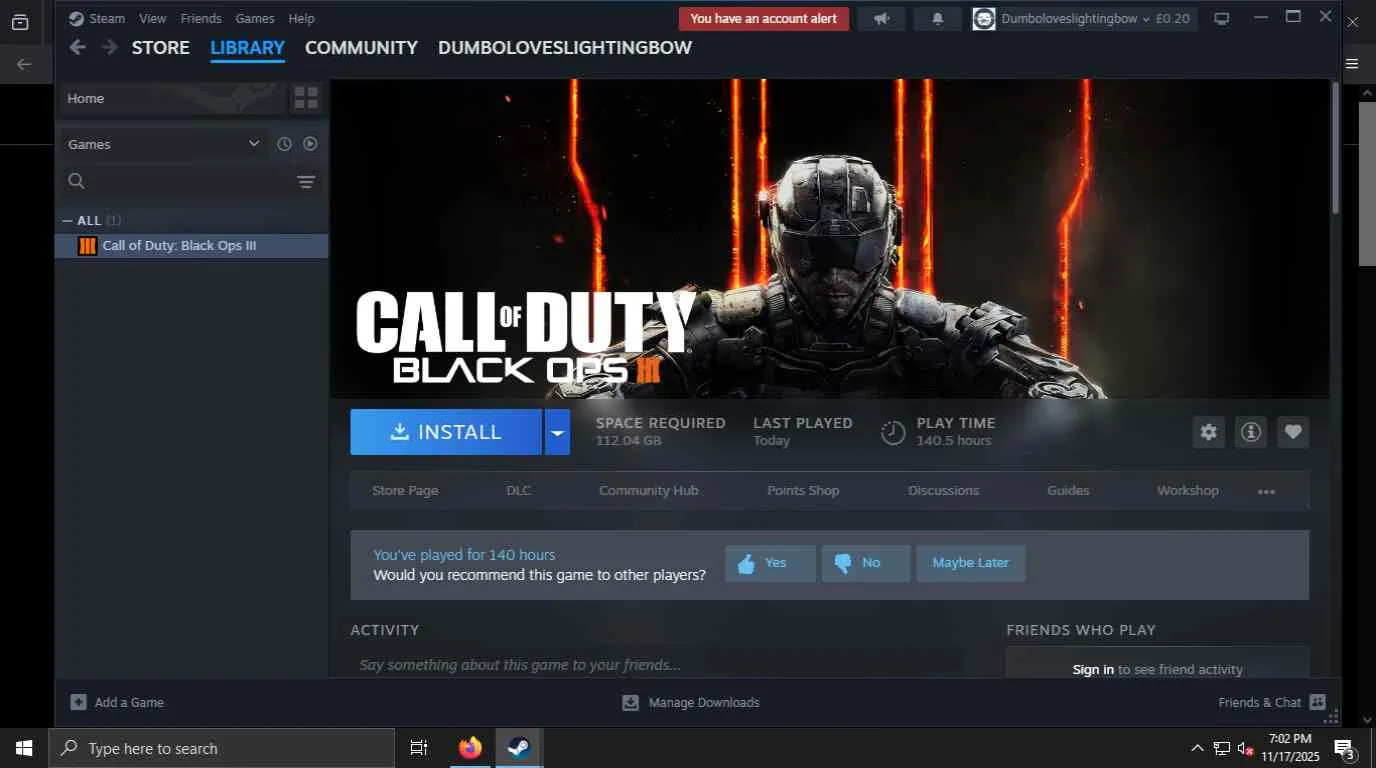This screenshot has width=1376, height=768.
Task: Open the COMMUNITY tab
Action: [361, 48]
